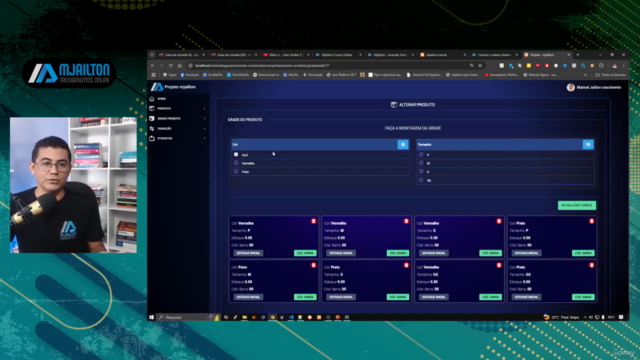The image size is (640, 360).
Task: Bookmark page with the star icon
Action: tap(480, 65)
